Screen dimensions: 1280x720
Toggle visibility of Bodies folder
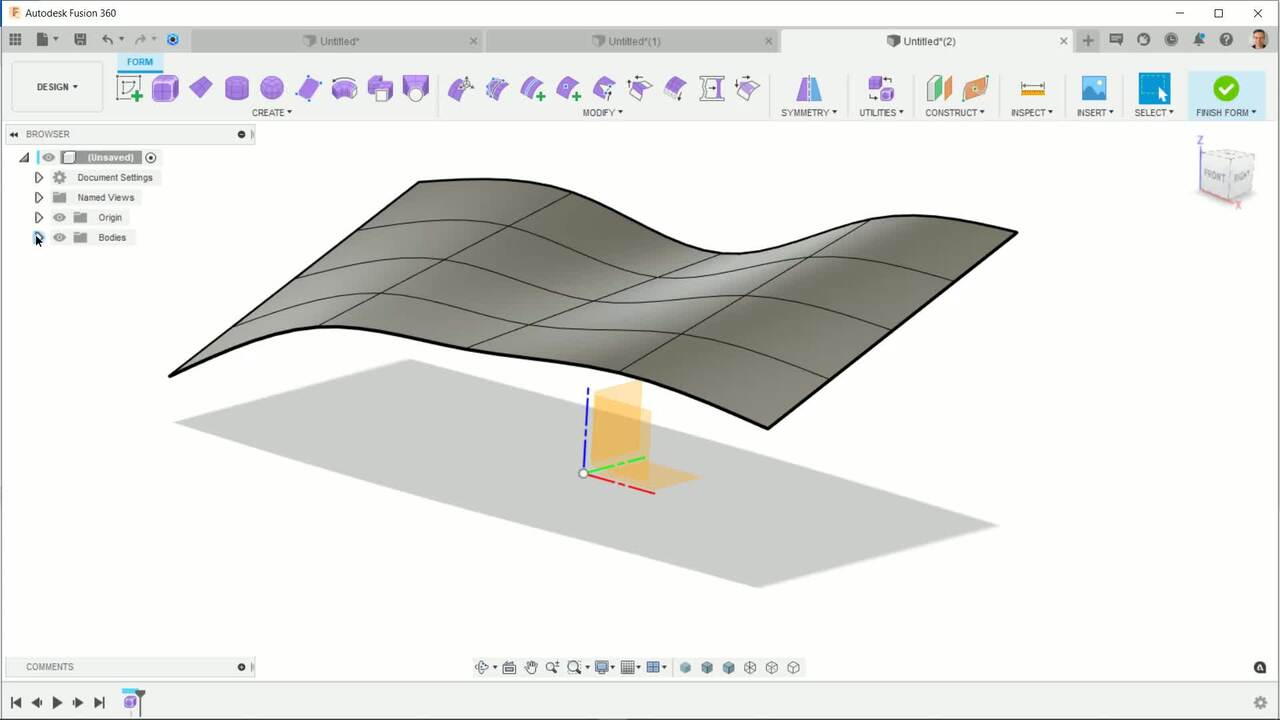tap(59, 237)
